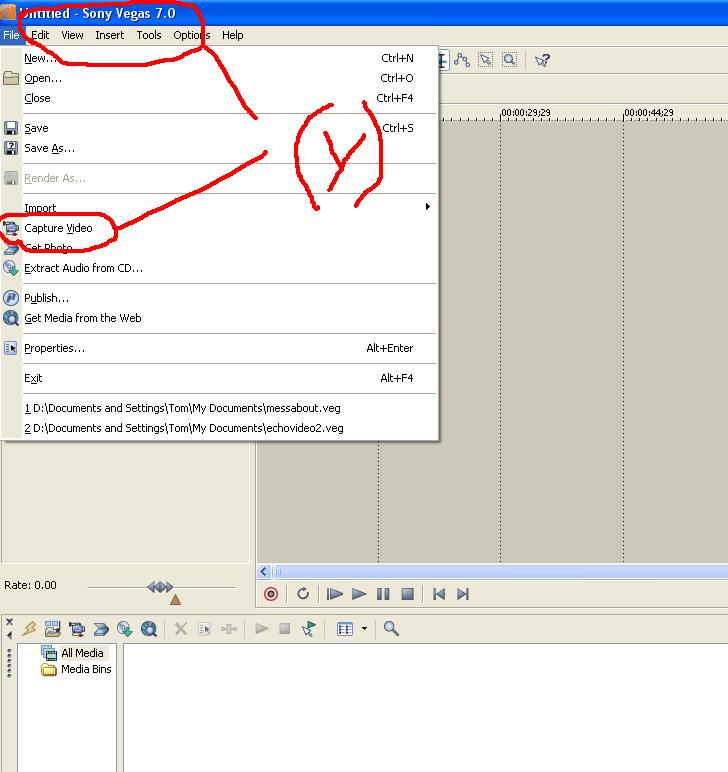The image size is (728, 772).
Task: Click Import Media icon in Project Media toolbar
Action: point(53,628)
